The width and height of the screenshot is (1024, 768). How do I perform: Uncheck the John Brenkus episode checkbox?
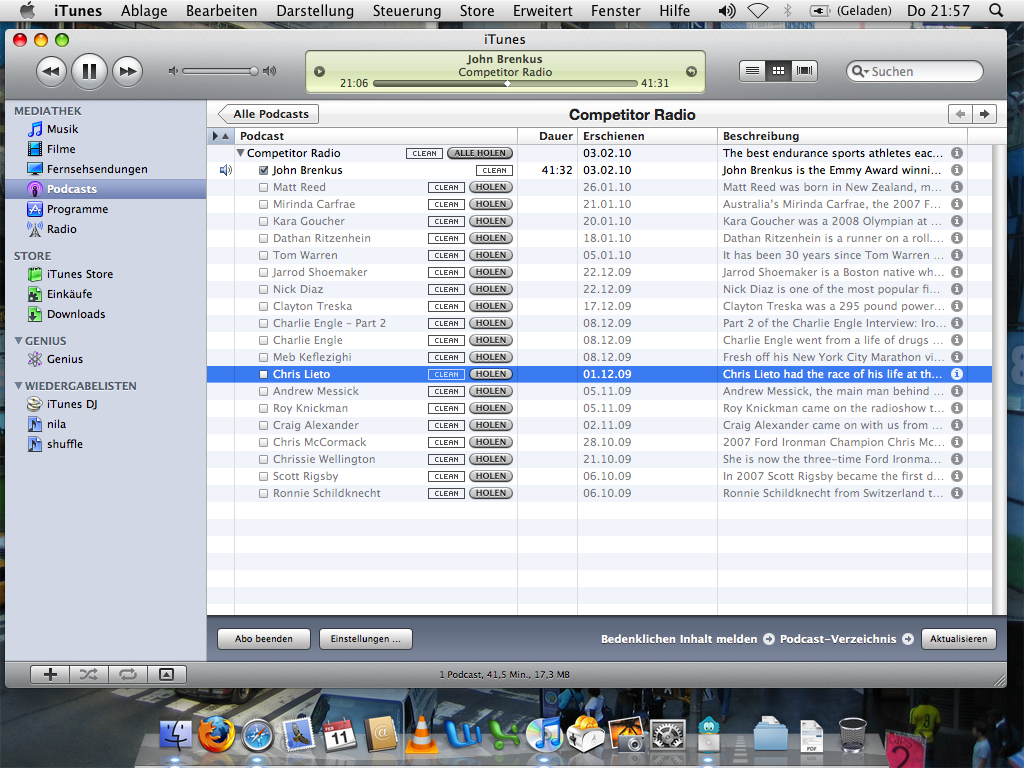tap(264, 170)
